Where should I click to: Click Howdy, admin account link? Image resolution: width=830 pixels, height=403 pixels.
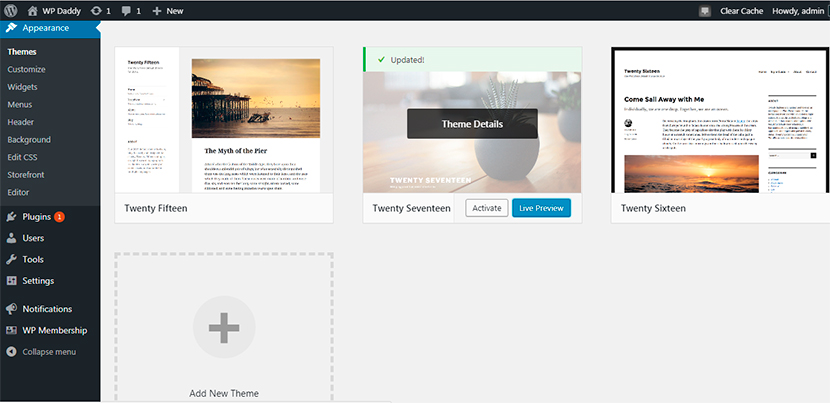click(x=798, y=11)
